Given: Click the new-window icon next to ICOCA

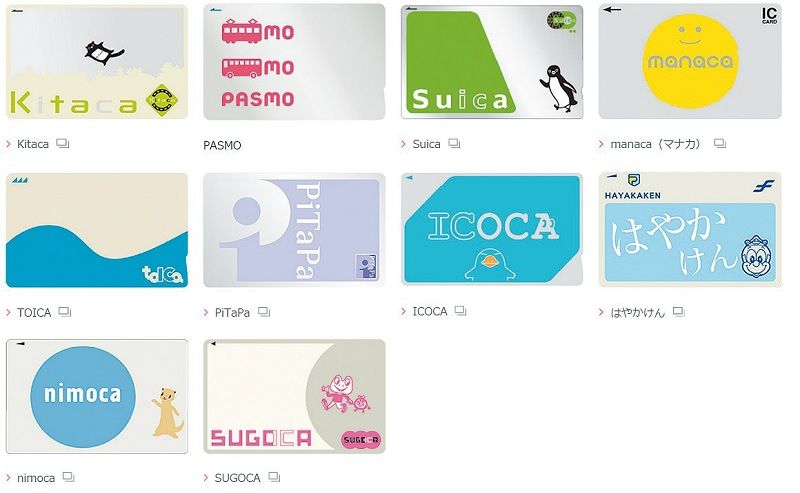Looking at the screenshot, I should (460, 311).
